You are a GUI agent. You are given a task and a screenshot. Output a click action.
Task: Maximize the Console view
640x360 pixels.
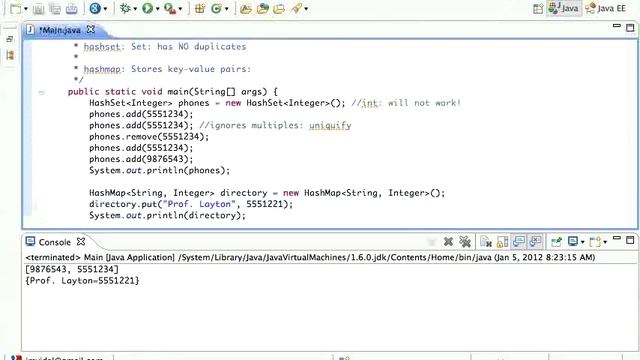(630, 240)
